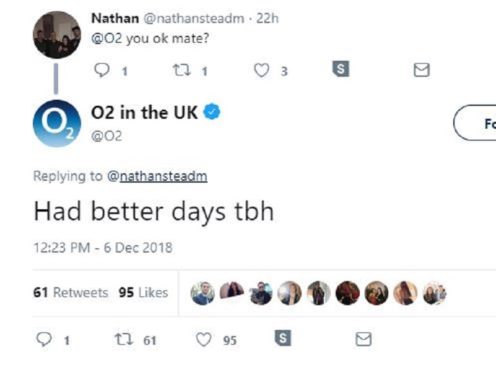Retweet Nathan's tweet
The width and height of the screenshot is (496, 372).
tap(182, 70)
